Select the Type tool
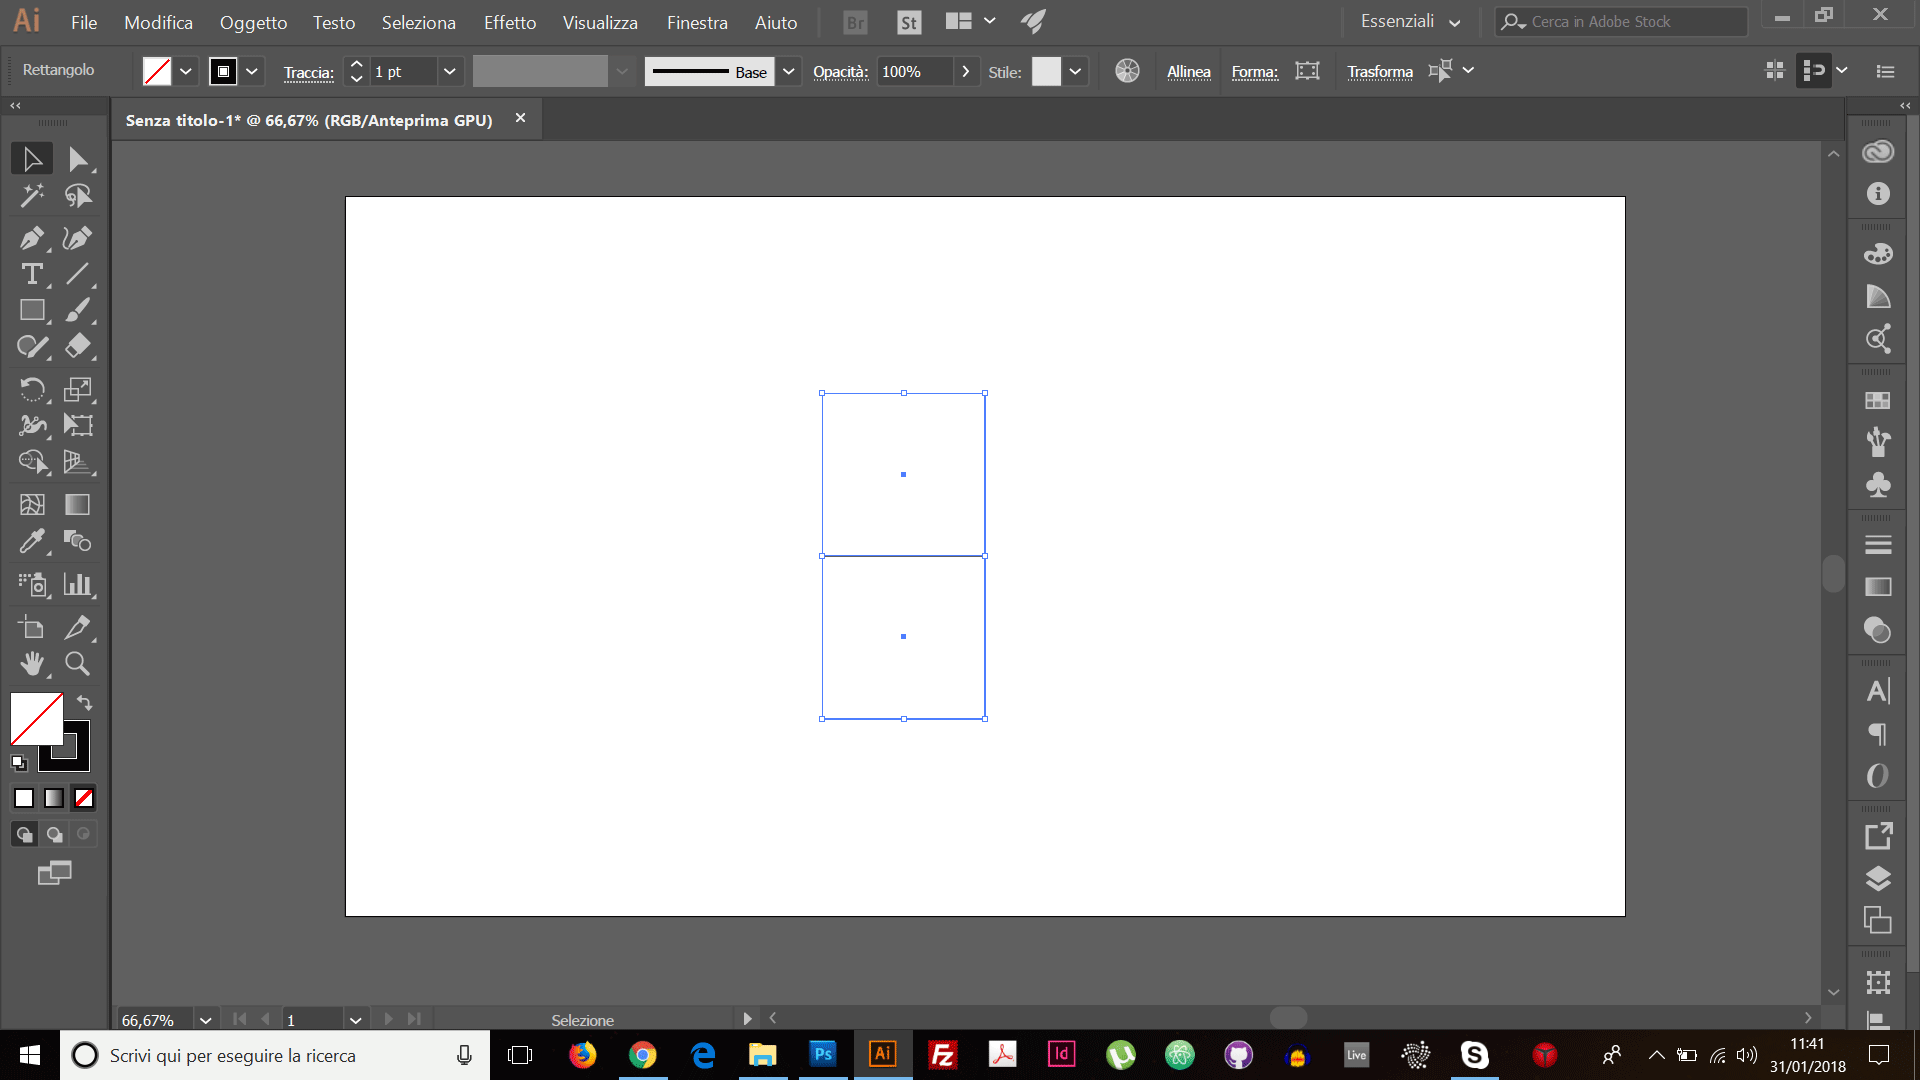The width and height of the screenshot is (1920, 1080). click(x=33, y=273)
